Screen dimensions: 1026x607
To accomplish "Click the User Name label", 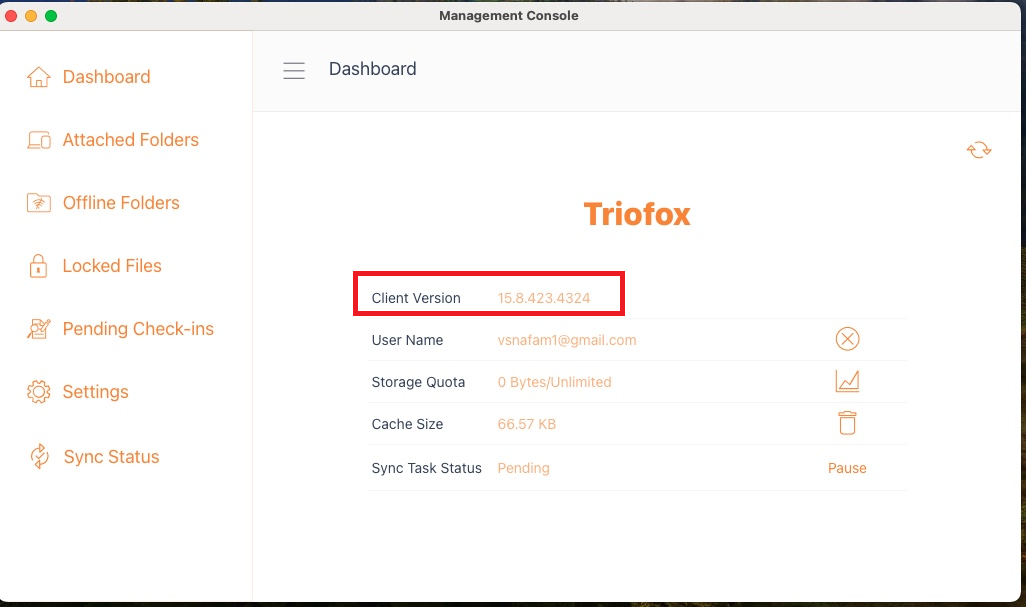I will click(x=407, y=340).
